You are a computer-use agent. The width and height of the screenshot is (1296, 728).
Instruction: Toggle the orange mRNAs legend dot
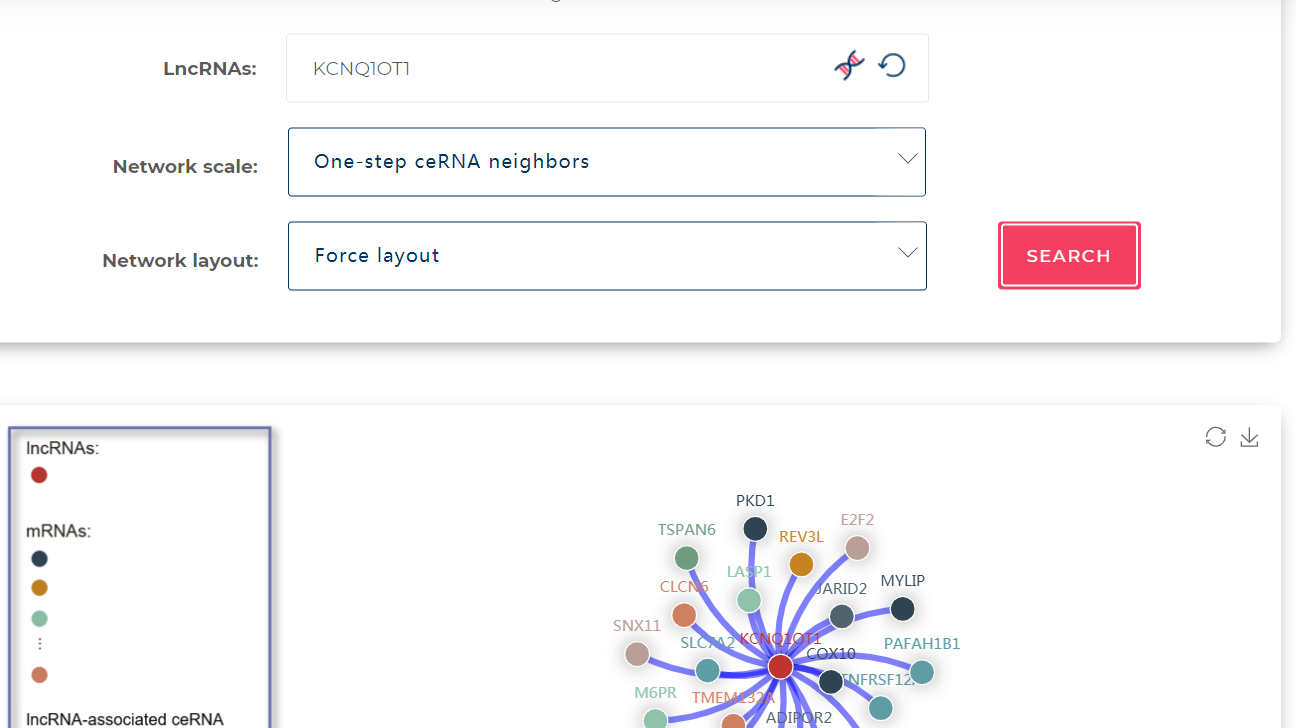(39, 588)
